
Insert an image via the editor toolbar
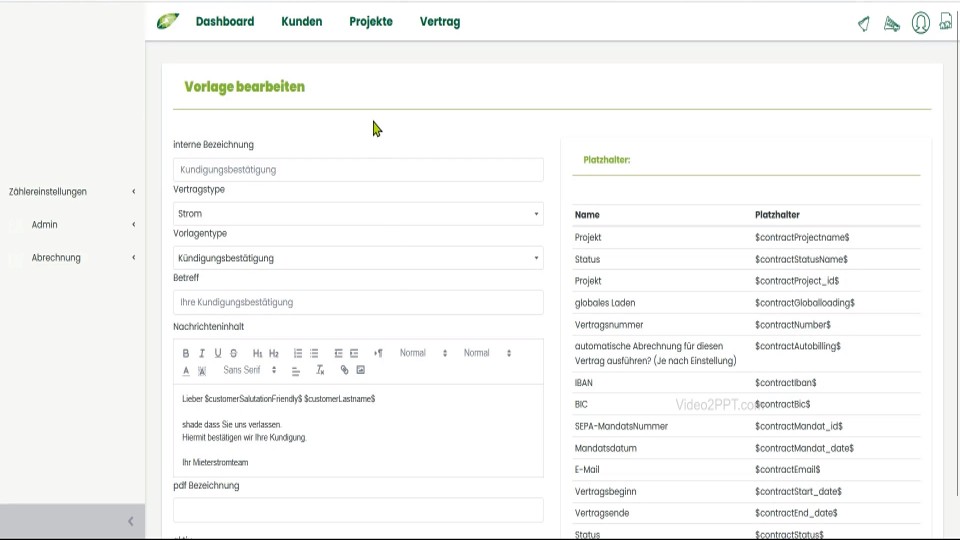361,370
